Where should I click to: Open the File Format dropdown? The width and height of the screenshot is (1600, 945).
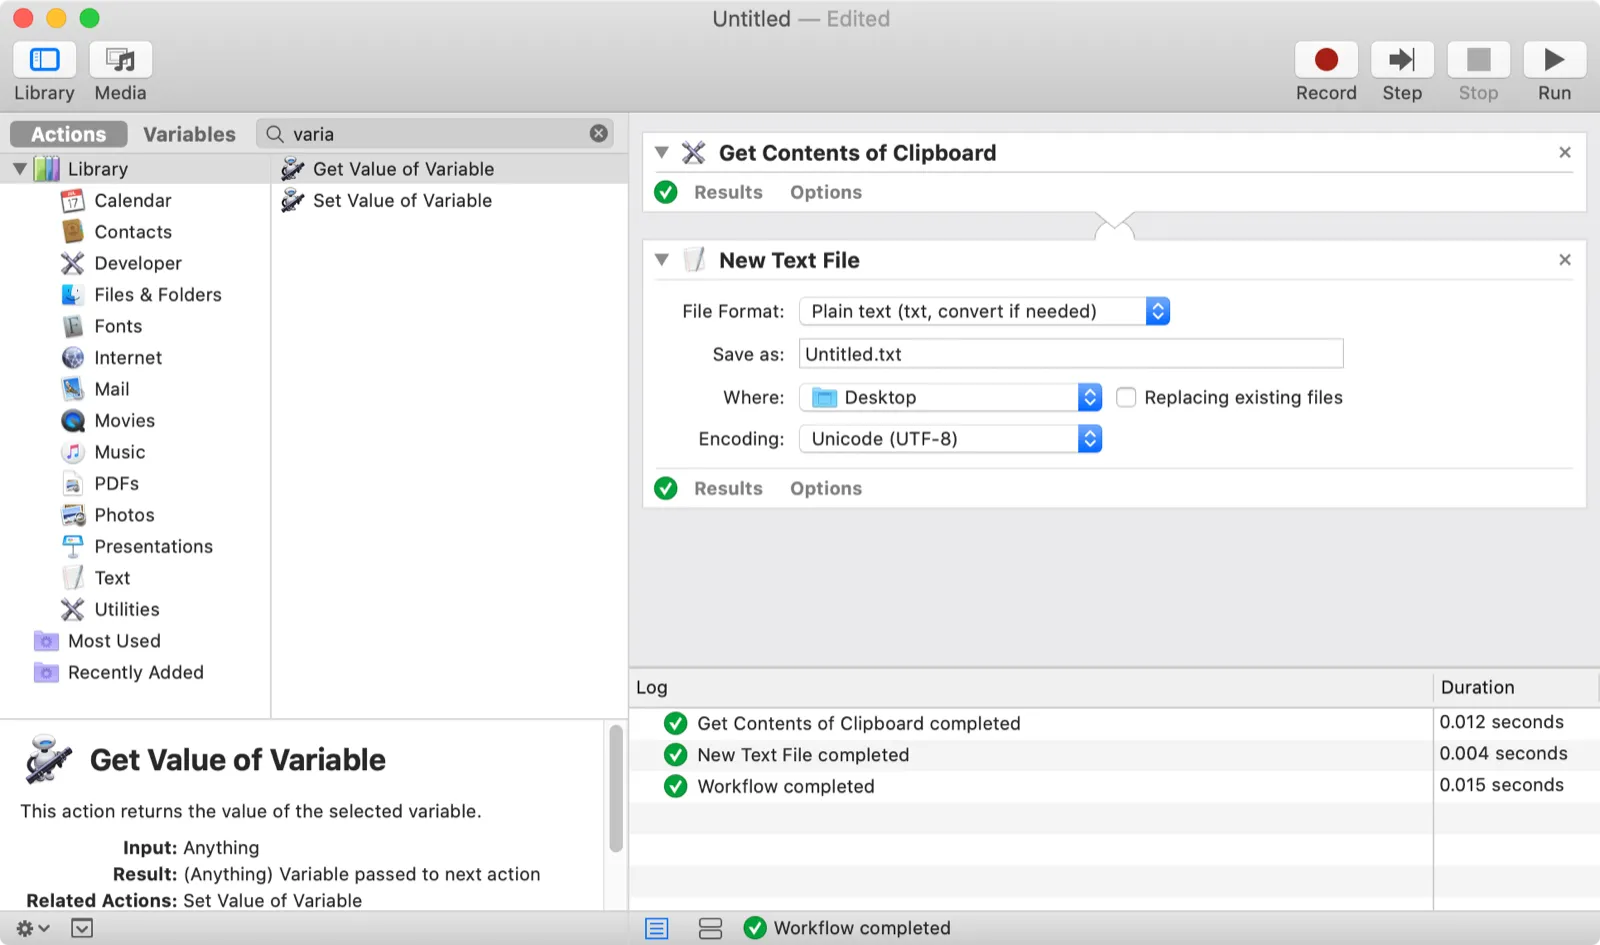[984, 311]
